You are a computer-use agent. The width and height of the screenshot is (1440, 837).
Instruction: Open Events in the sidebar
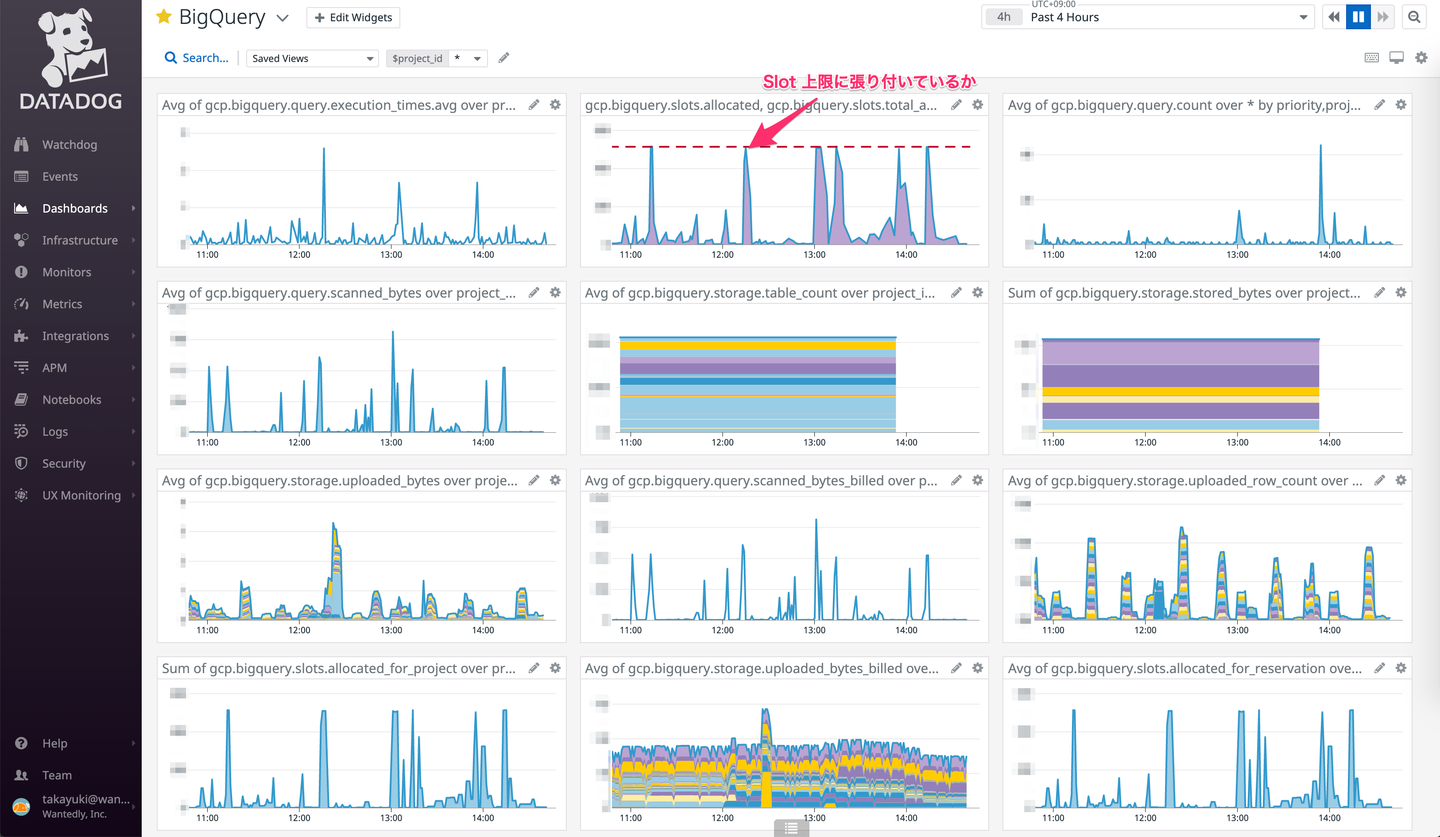pos(59,177)
